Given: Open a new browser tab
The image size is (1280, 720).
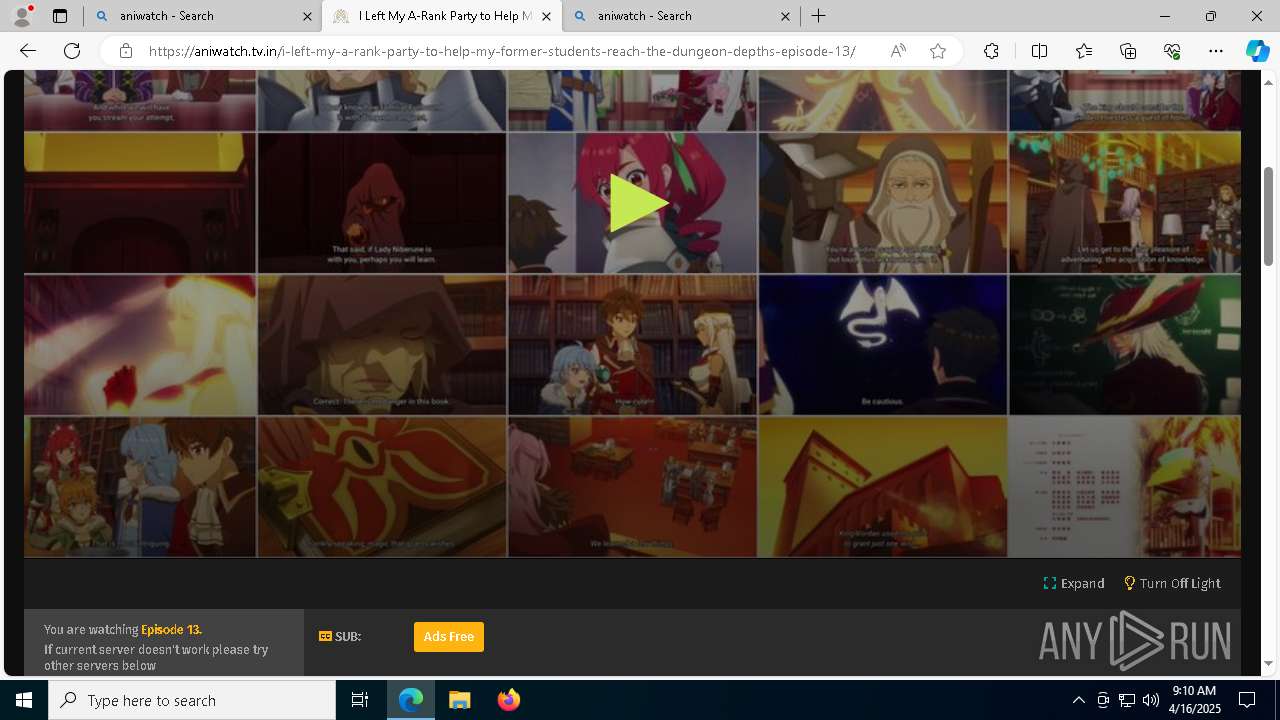Looking at the screenshot, I should tap(818, 16).
